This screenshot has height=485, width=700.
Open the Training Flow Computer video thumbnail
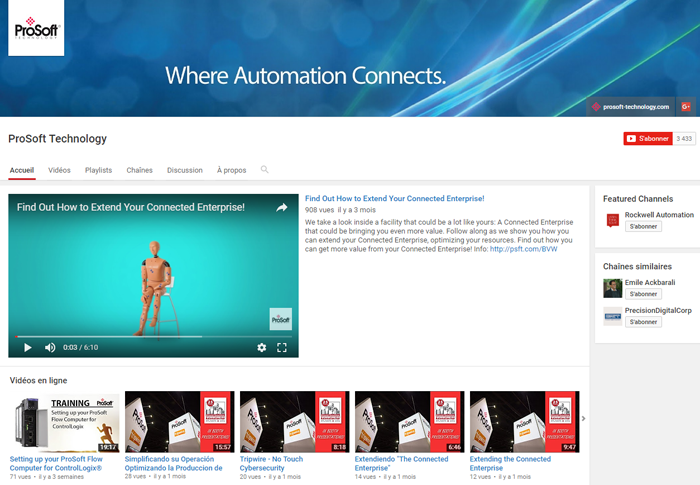[x=65, y=422]
